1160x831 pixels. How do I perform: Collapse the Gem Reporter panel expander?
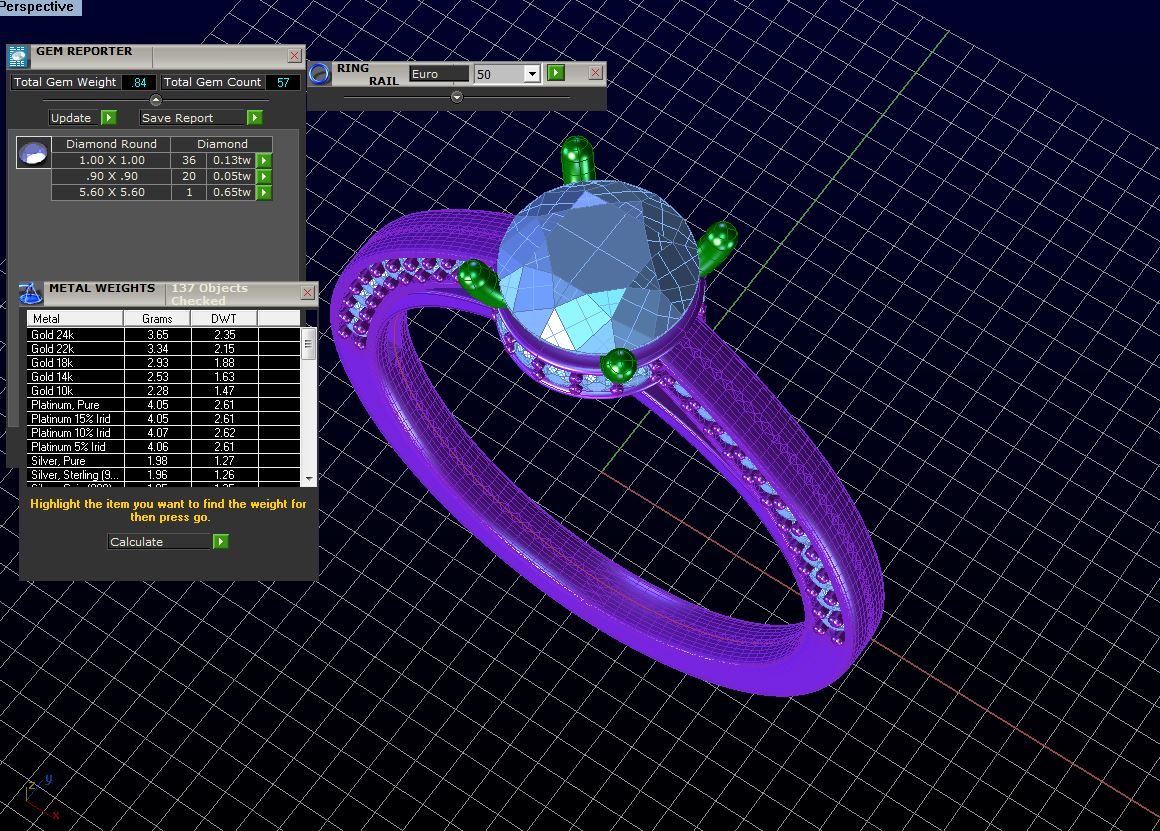click(155, 100)
